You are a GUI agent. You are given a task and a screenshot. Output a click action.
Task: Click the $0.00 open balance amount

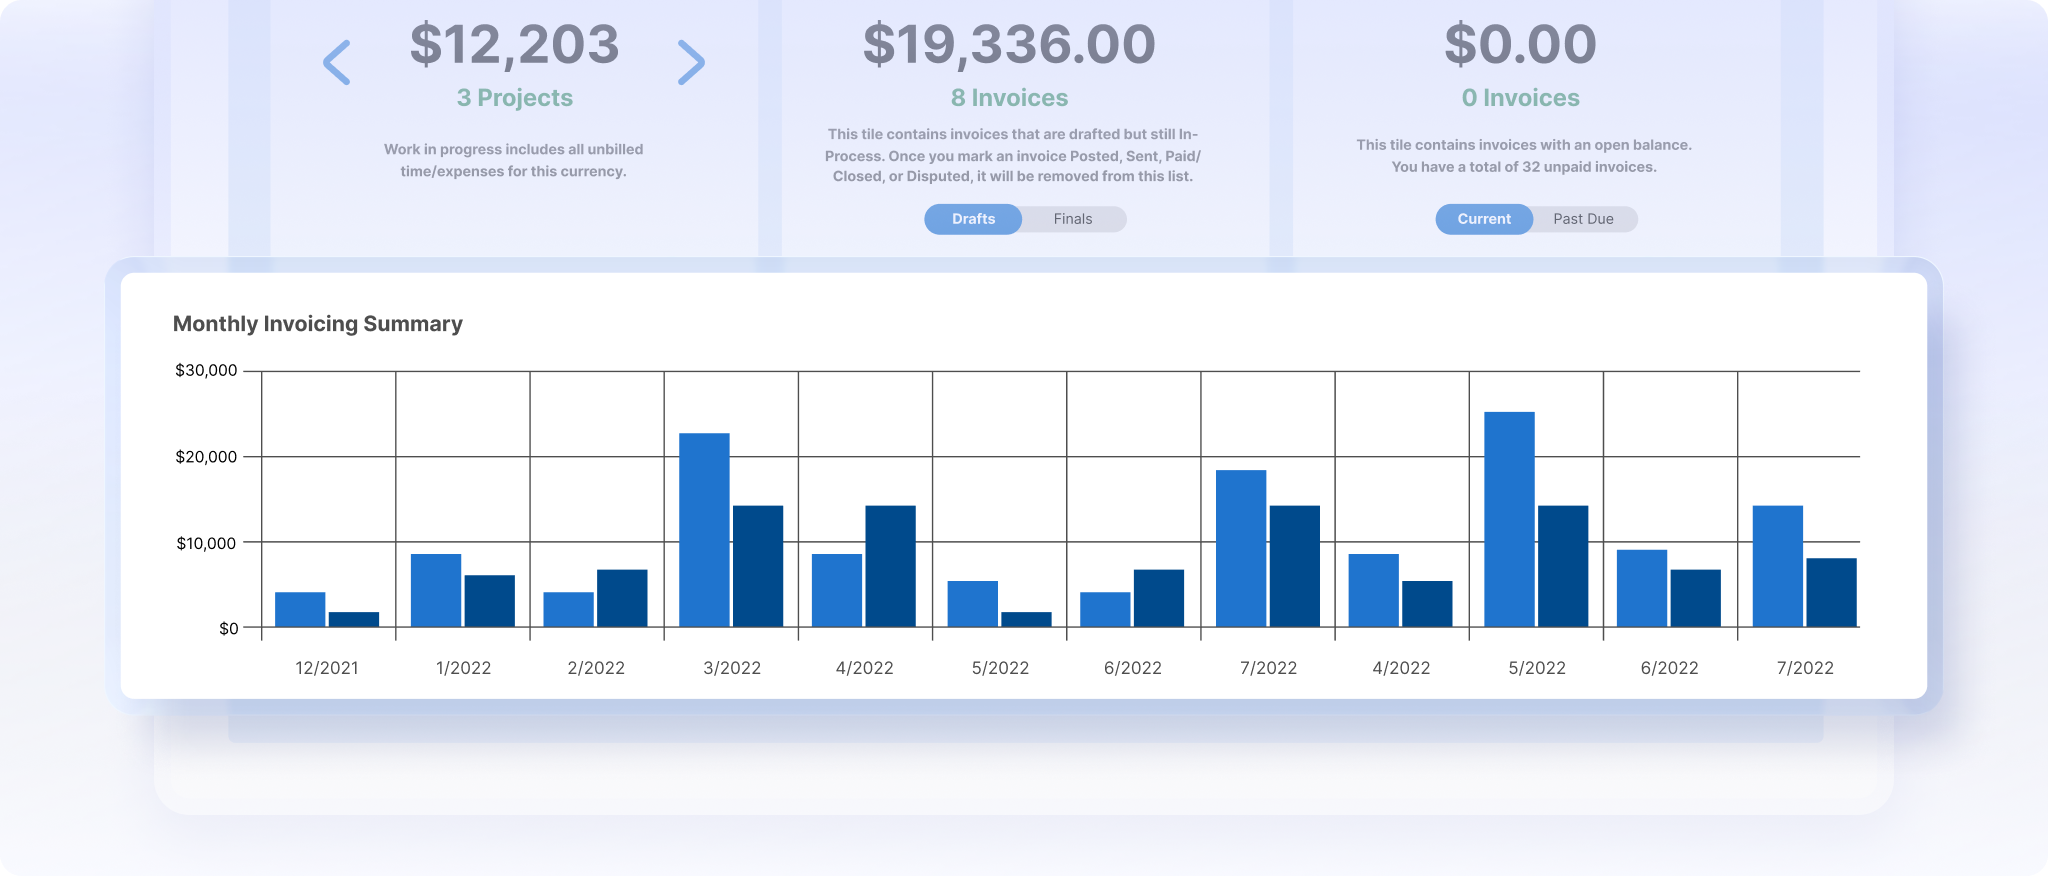(x=1520, y=45)
